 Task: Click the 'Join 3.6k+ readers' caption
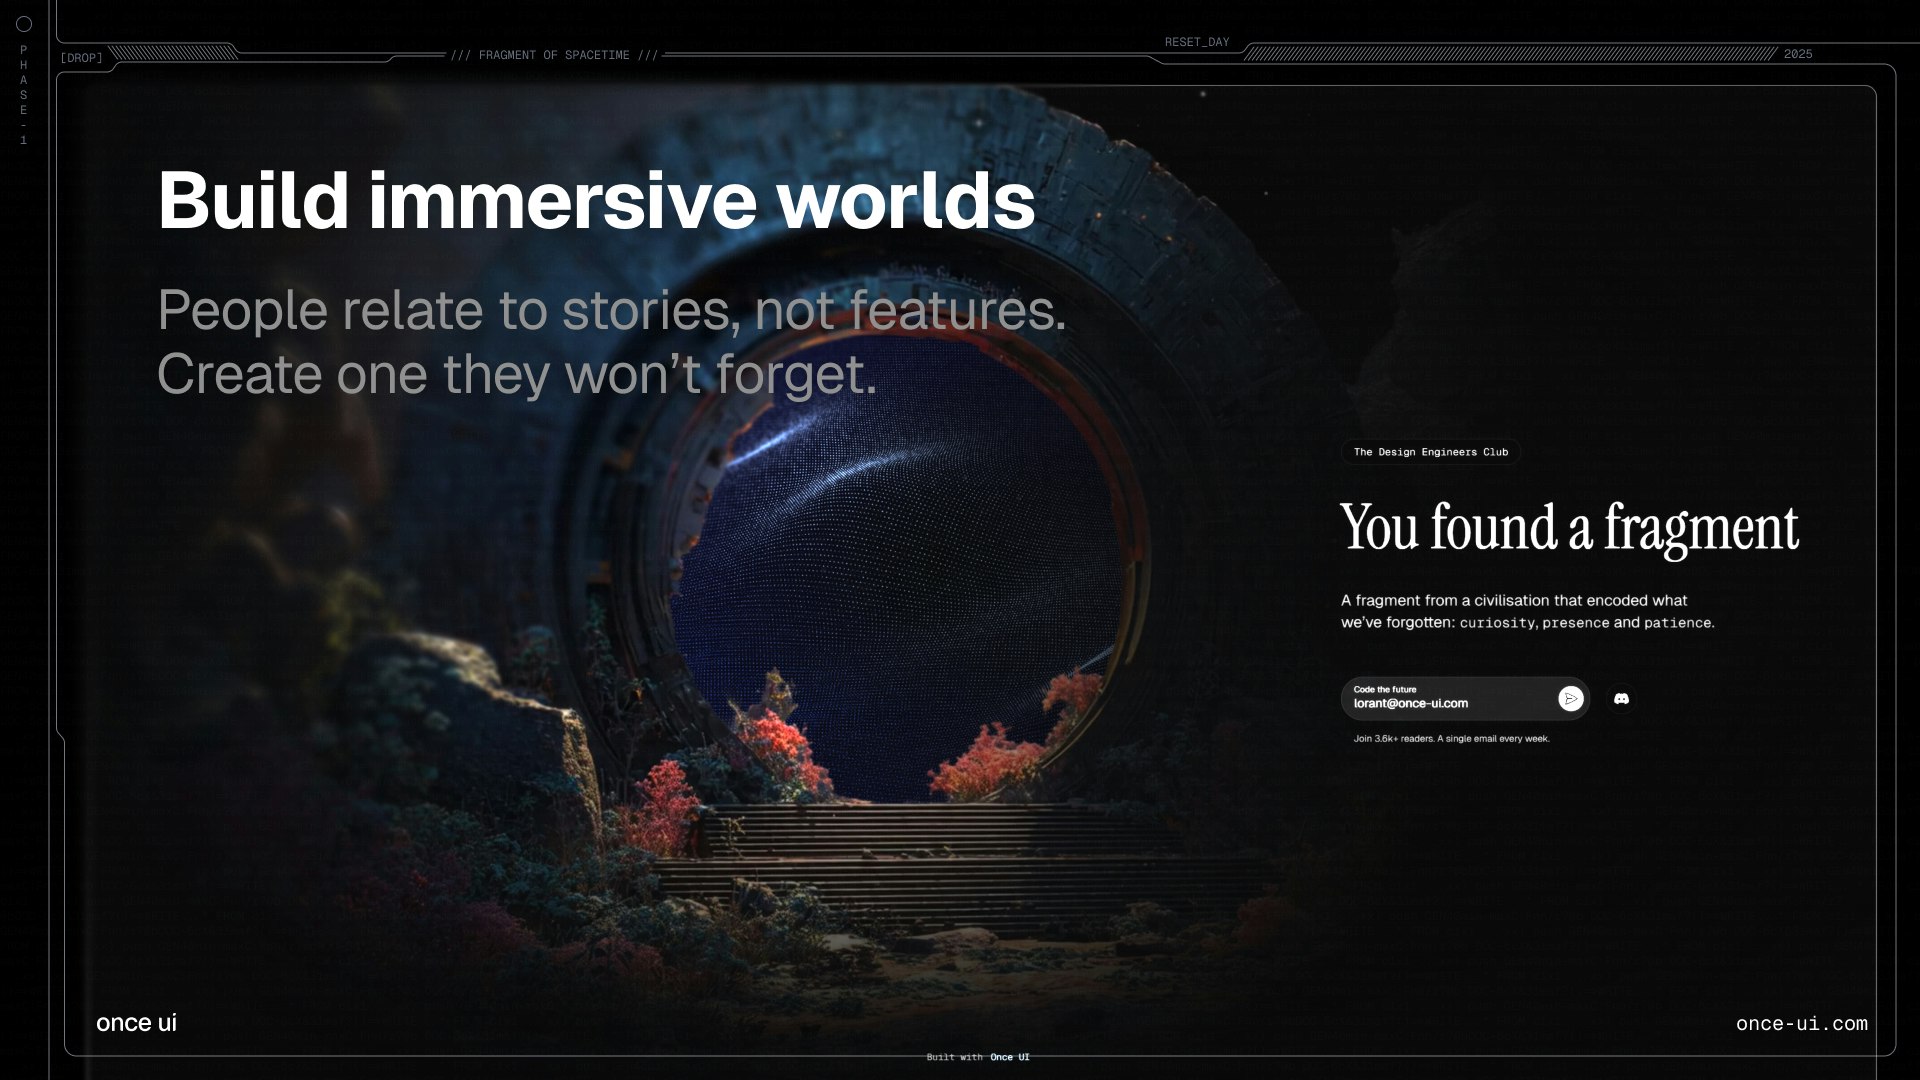point(1450,739)
